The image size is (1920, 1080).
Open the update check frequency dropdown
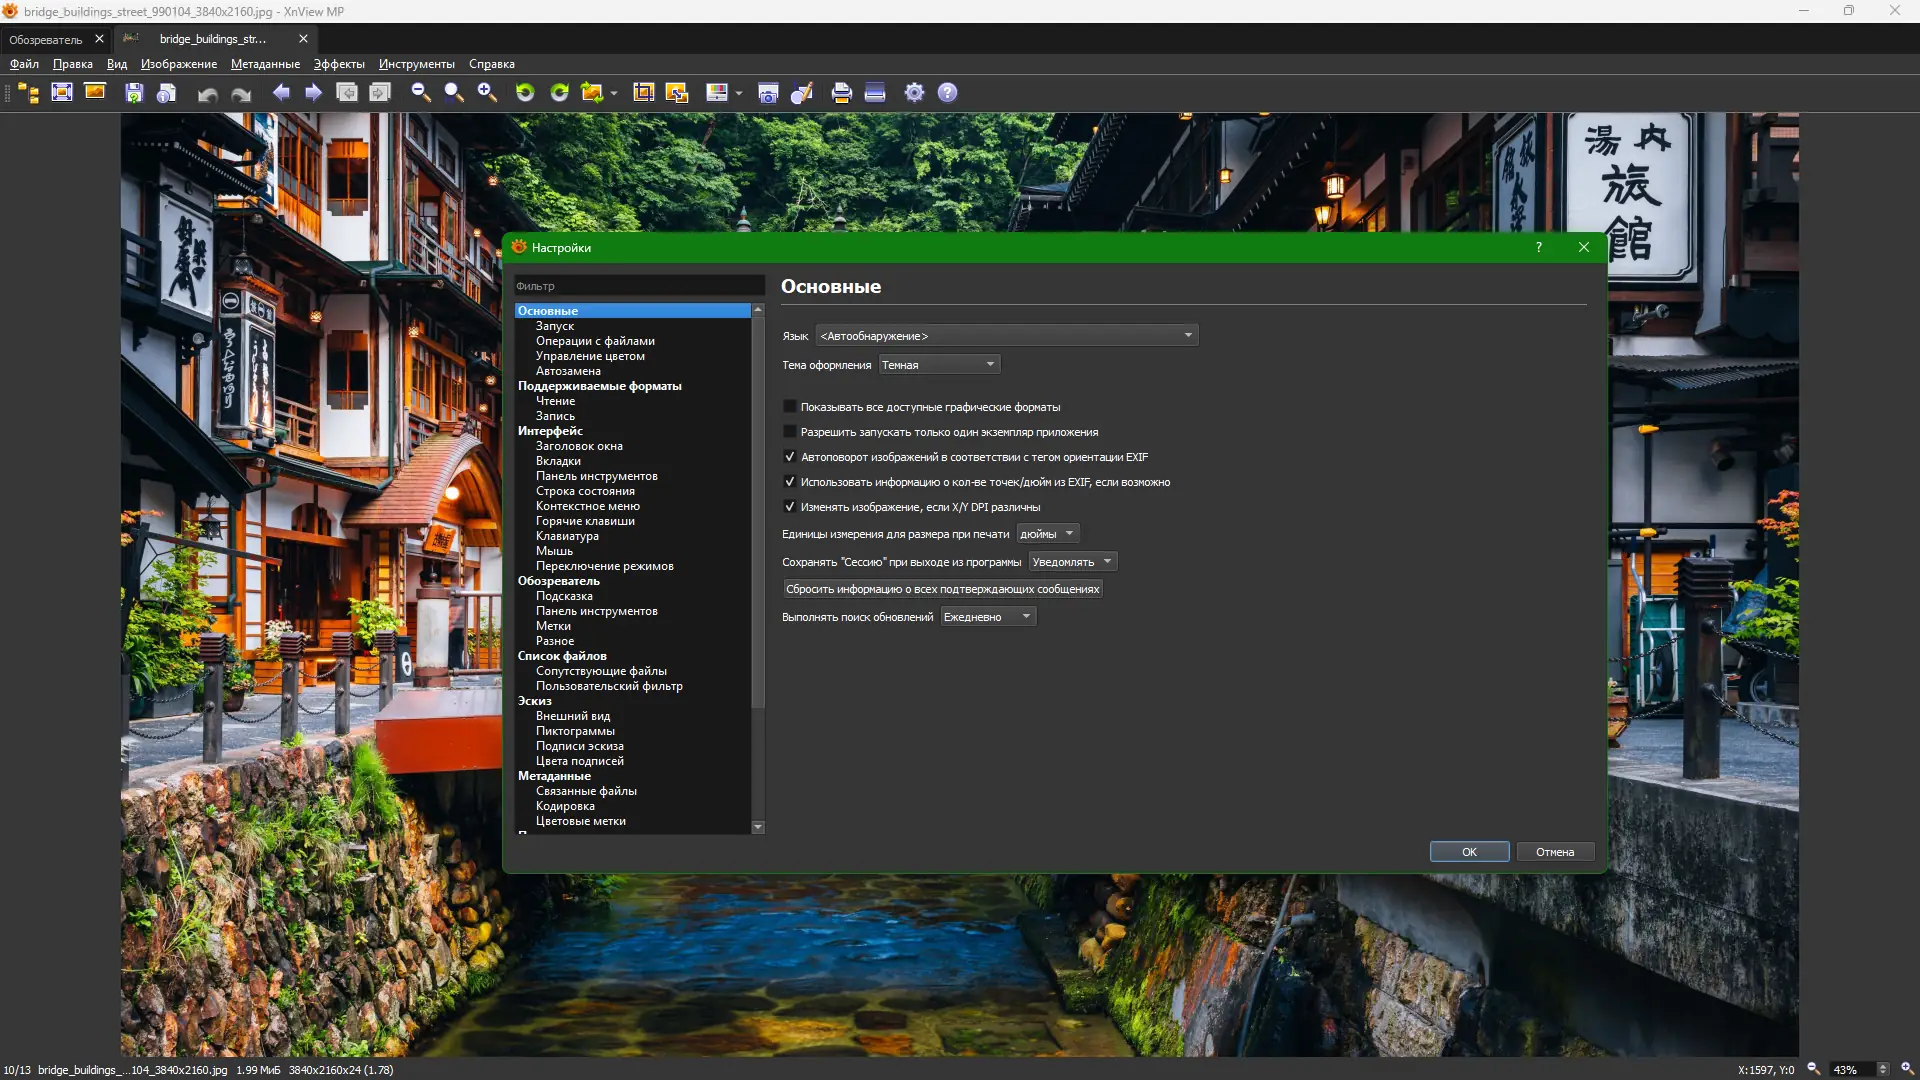tap(987, 617)
